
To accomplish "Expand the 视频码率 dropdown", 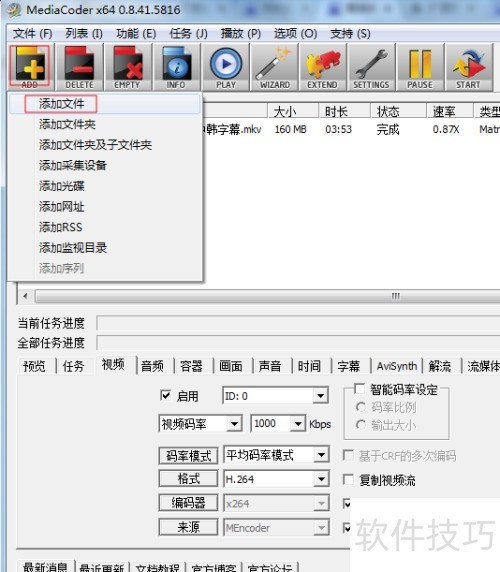I will pos(234,424).
